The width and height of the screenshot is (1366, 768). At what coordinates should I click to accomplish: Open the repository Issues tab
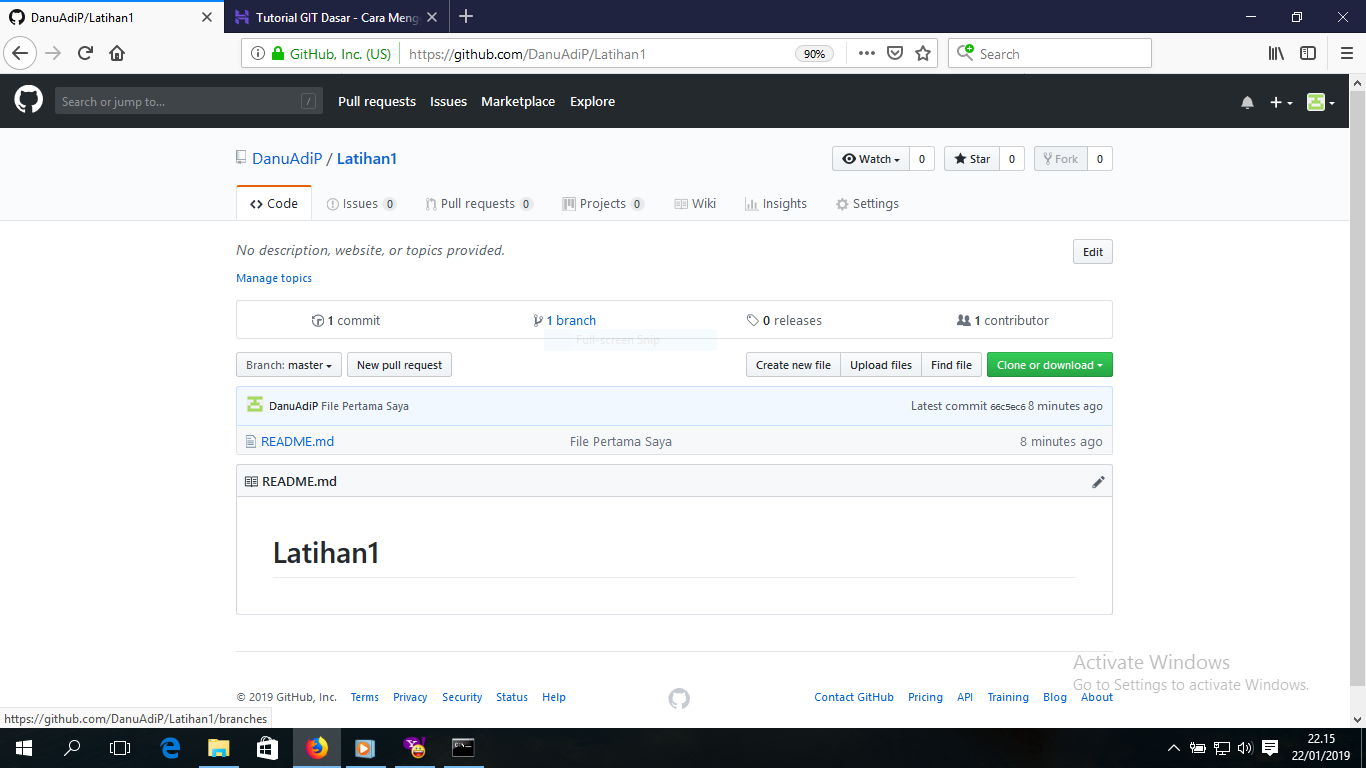pos(361,203)
